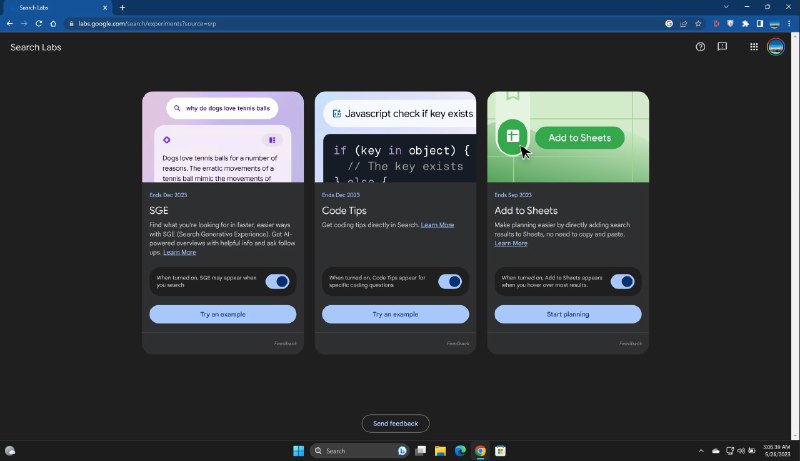
Task: Open the Help icon in Search Labs header
Action: (x=700, y=47)
